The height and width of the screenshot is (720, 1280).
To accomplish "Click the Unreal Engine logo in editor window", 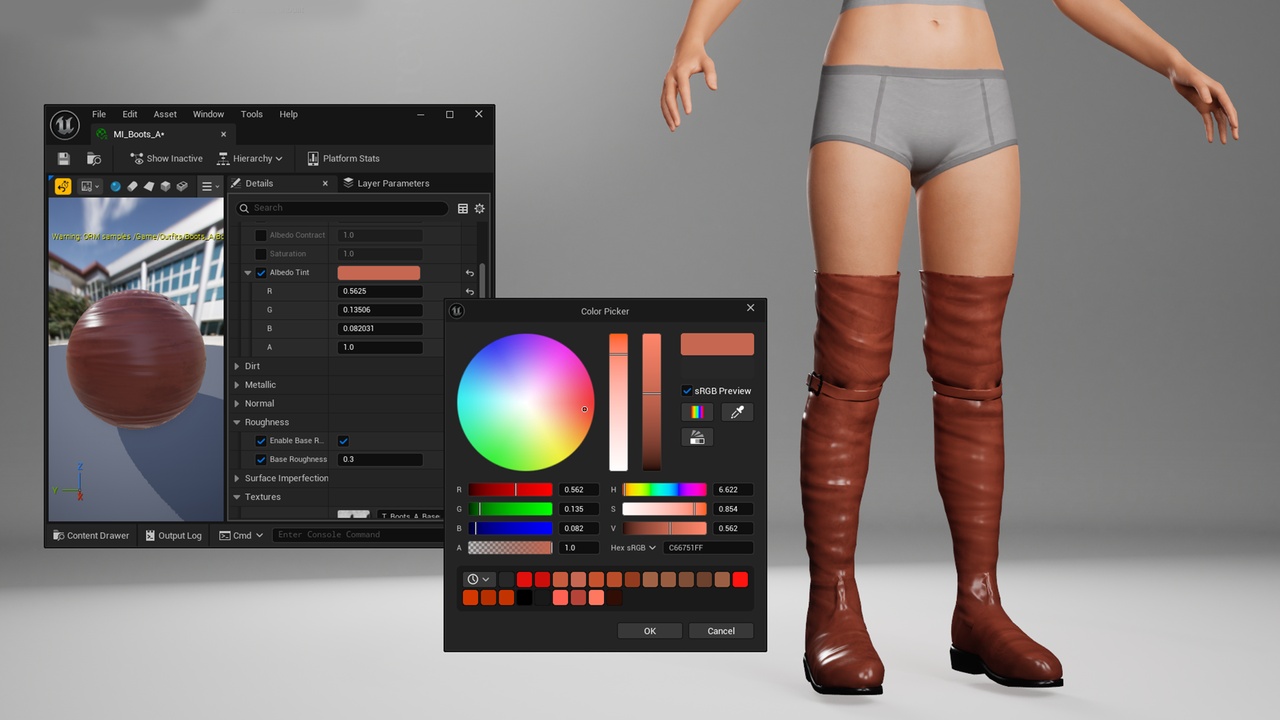I will click(x=65, y=124).
